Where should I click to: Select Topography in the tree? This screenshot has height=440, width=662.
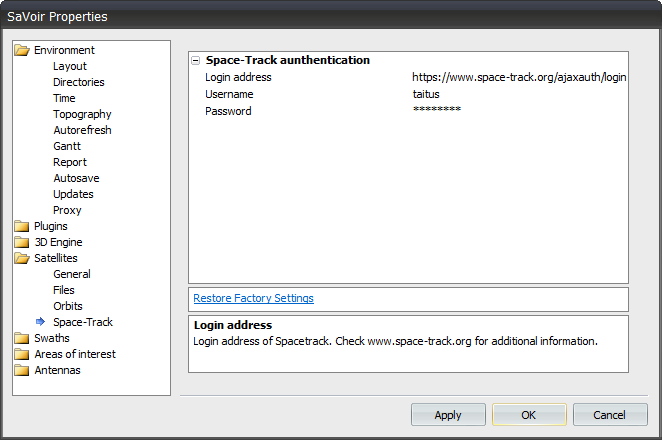pyautogui.click(x=82, y=114)
